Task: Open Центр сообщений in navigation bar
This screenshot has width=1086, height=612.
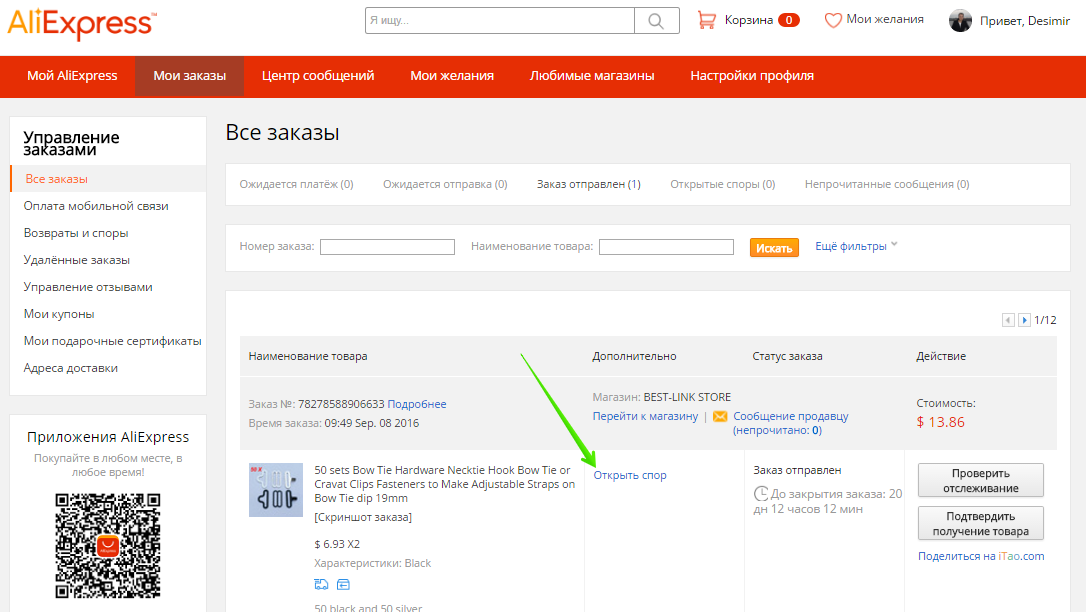Action: [318, 76]
